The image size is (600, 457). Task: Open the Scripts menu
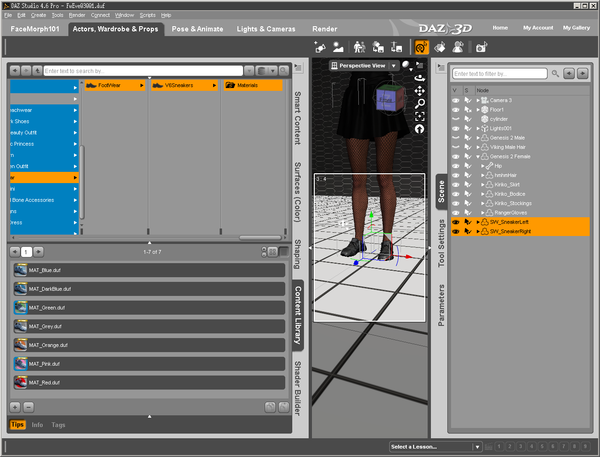[147, 15]
